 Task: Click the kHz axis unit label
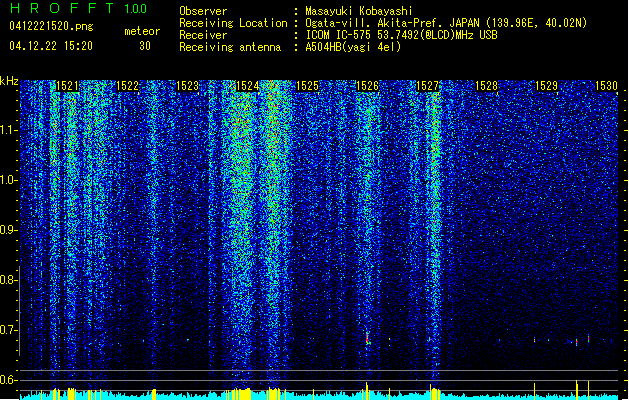[x=9, y=81]
